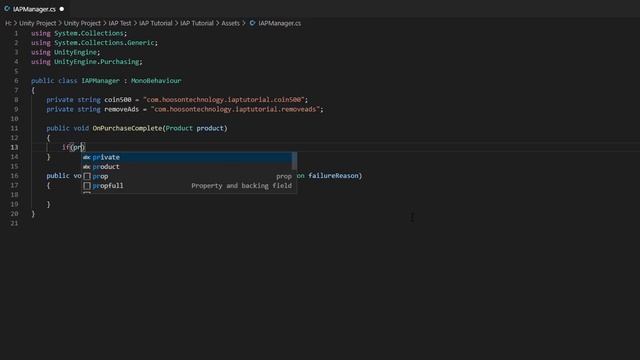Open first Unity Project breadcrumb segment

(x=38, y=23)
